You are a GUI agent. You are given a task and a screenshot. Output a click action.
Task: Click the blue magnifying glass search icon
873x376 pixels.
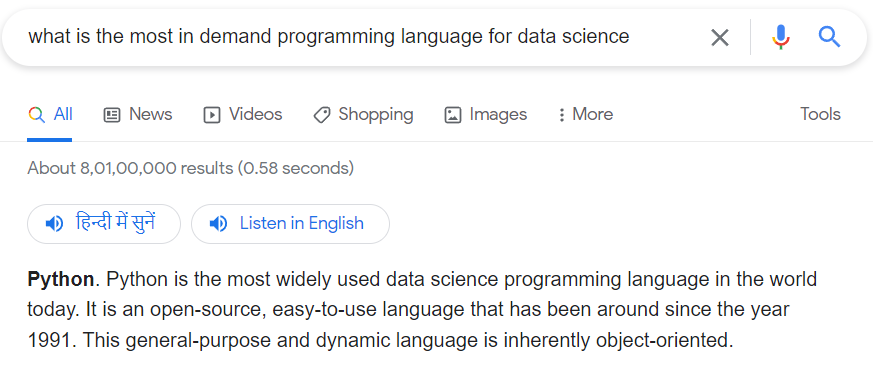829,37
